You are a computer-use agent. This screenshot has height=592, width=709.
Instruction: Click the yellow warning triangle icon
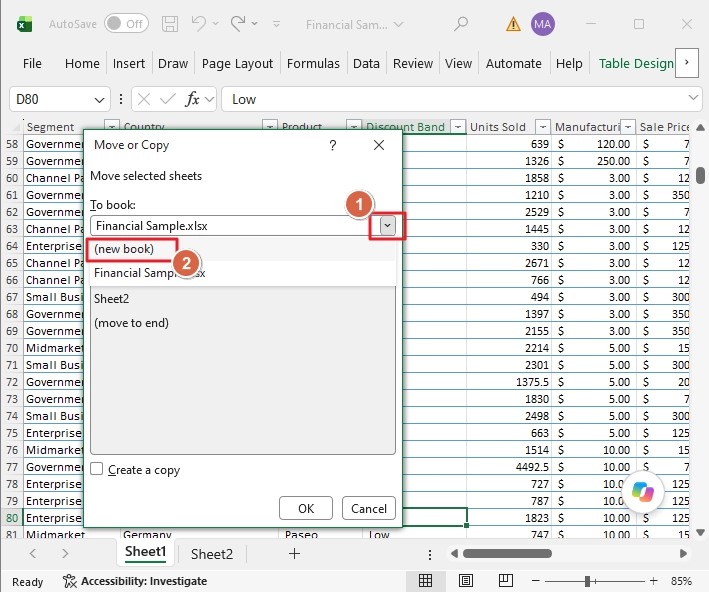click(x=513, y=24)
